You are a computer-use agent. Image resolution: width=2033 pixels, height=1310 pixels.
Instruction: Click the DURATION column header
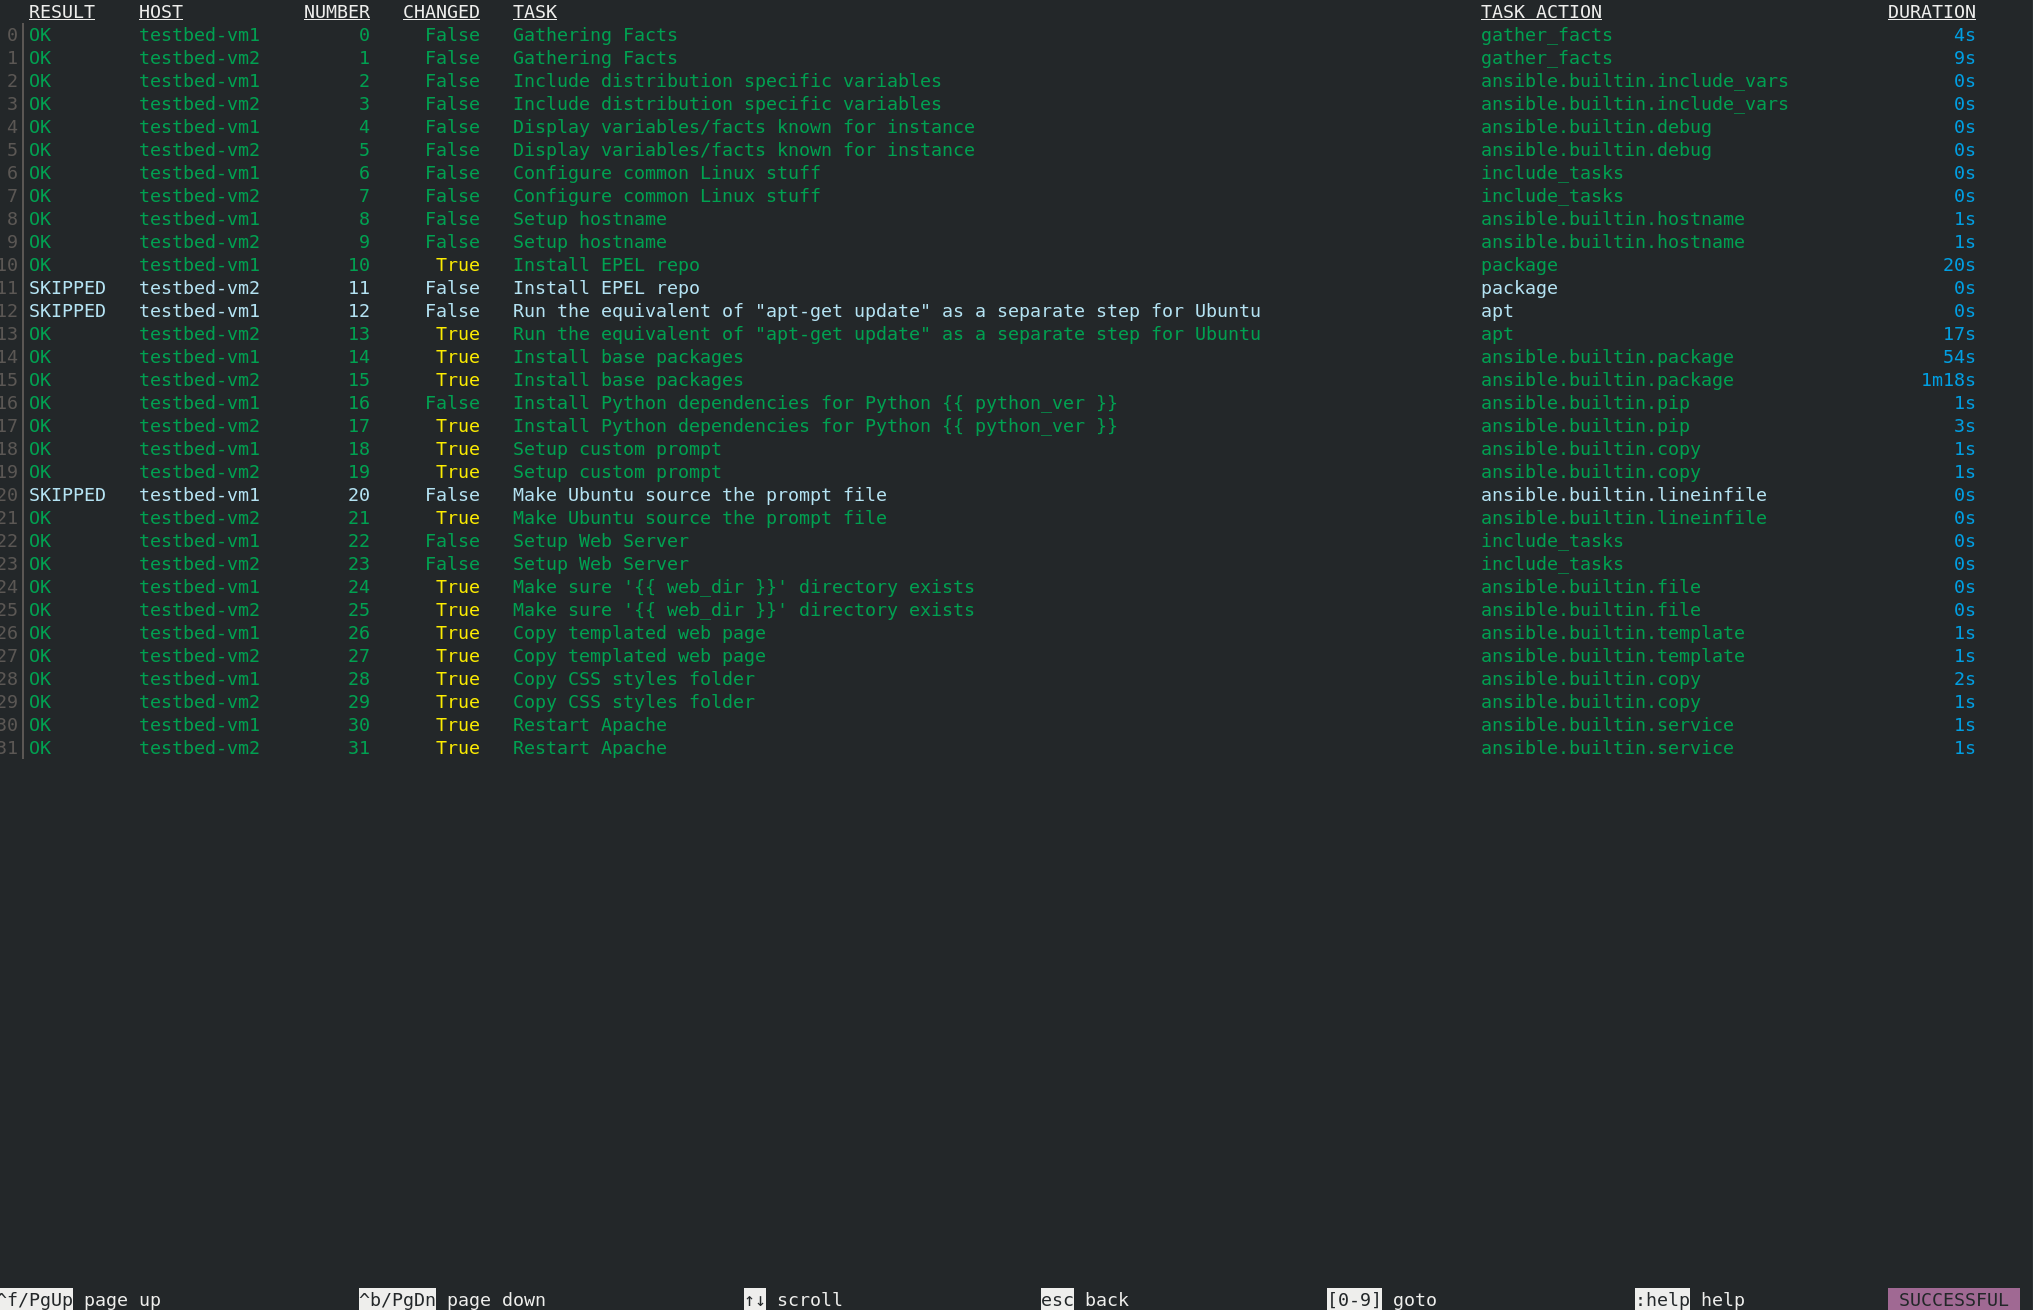(1930, 12)
